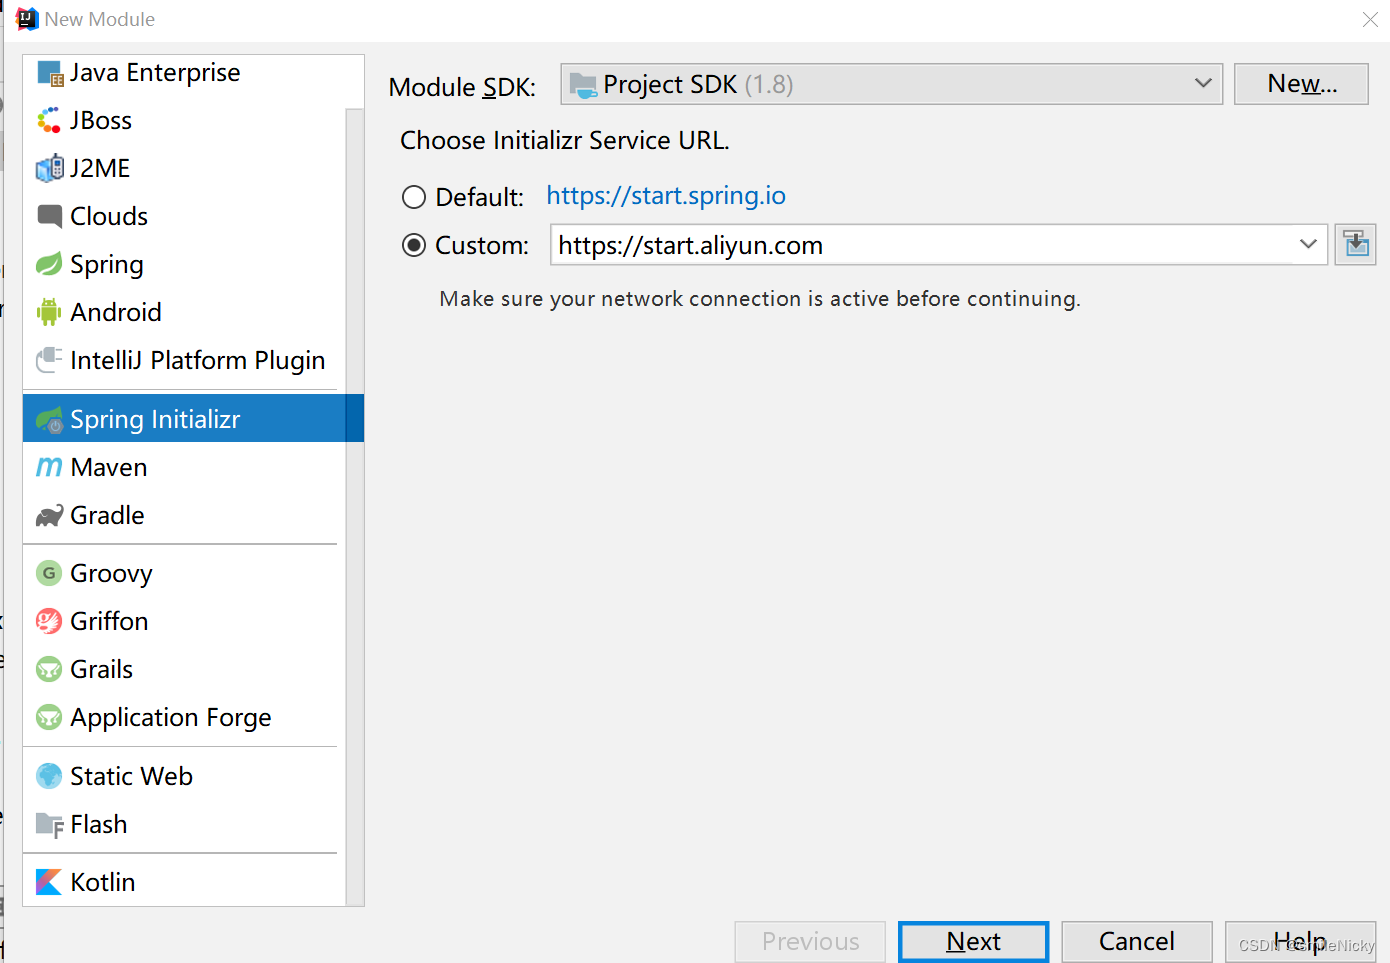Image resolution: width=1390 pixels, height=963 pixels.
Task: Select Static Web module type
Action: 130,775
